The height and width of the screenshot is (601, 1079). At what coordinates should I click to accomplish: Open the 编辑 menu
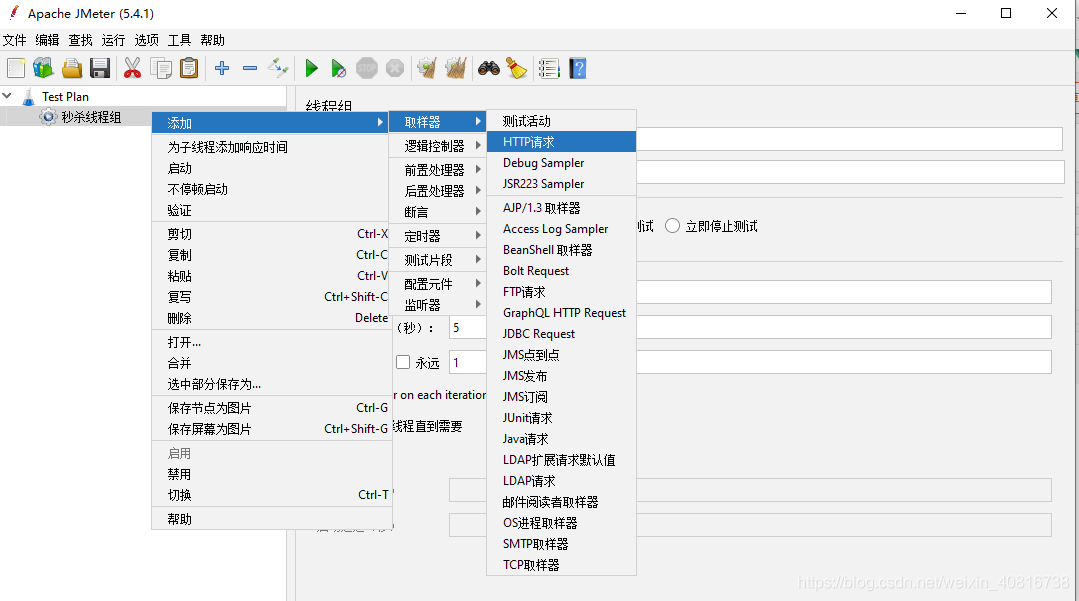pos(47,40)
